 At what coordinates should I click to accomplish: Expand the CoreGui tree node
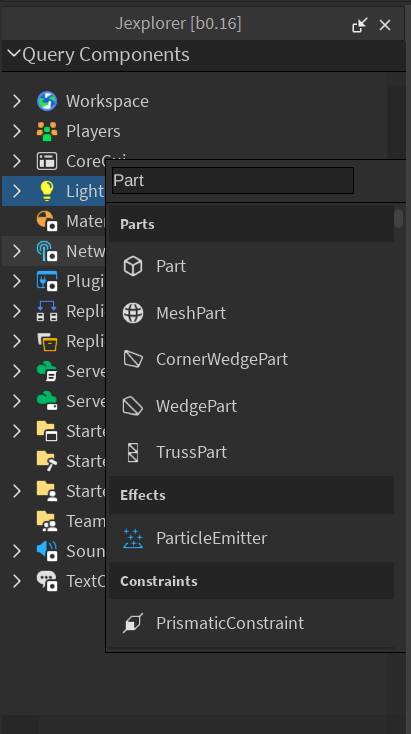click(17, 161)
